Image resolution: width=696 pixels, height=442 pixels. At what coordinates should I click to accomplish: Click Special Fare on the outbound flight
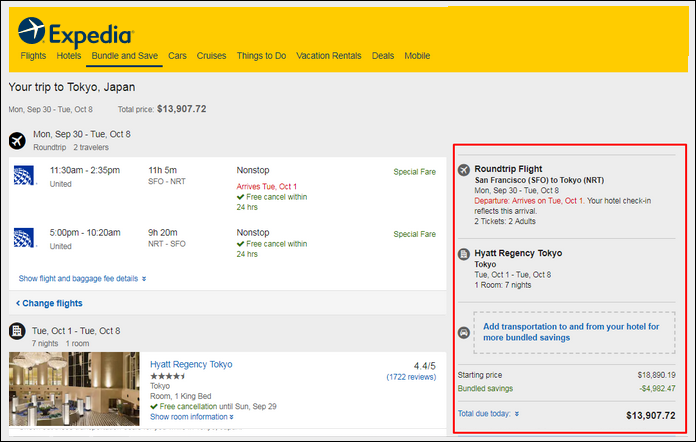coord(415,172)
